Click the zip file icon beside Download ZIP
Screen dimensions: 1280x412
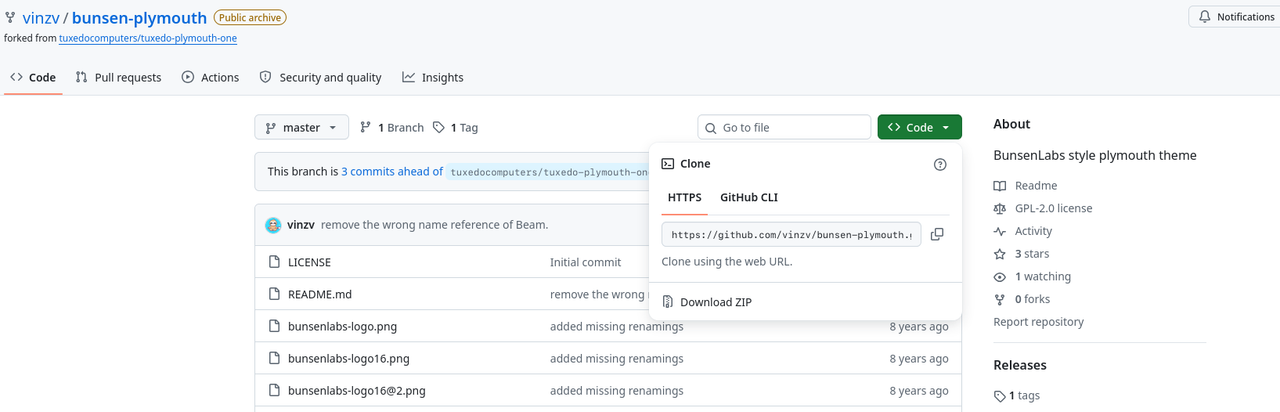point(668,302)
